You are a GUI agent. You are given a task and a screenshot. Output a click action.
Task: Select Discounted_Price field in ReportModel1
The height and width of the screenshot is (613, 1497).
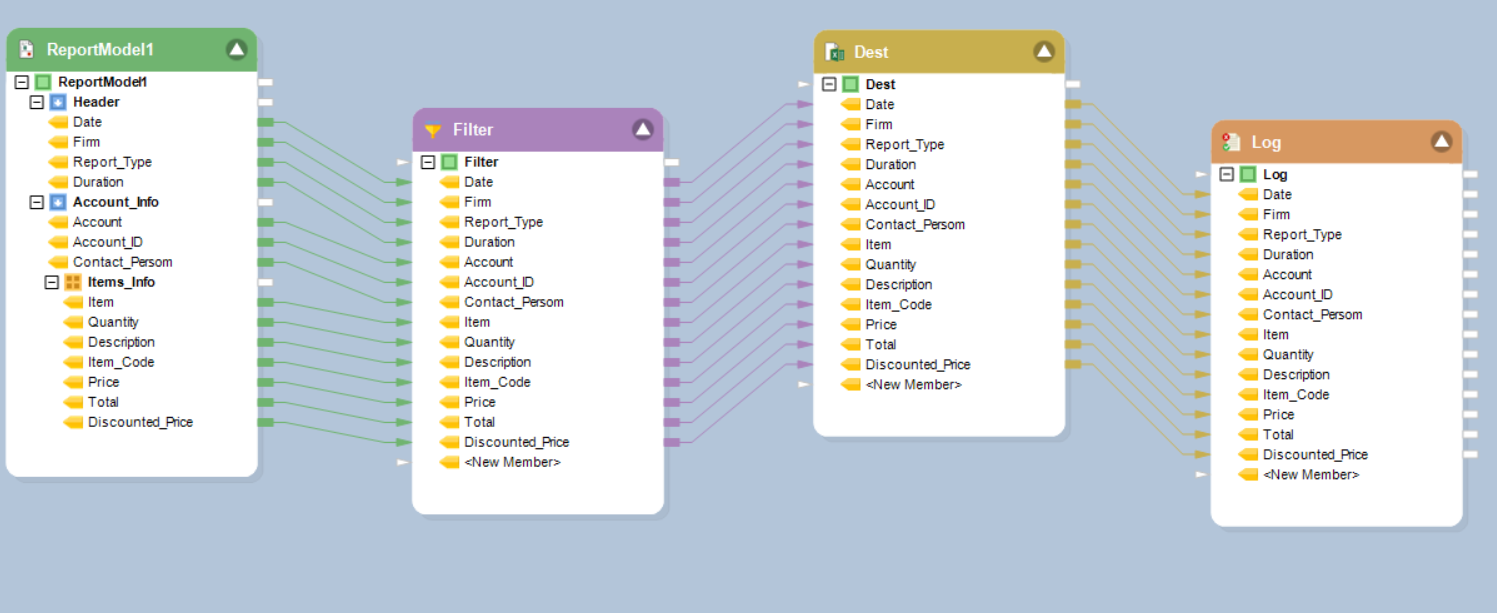[x=140, y=422]
